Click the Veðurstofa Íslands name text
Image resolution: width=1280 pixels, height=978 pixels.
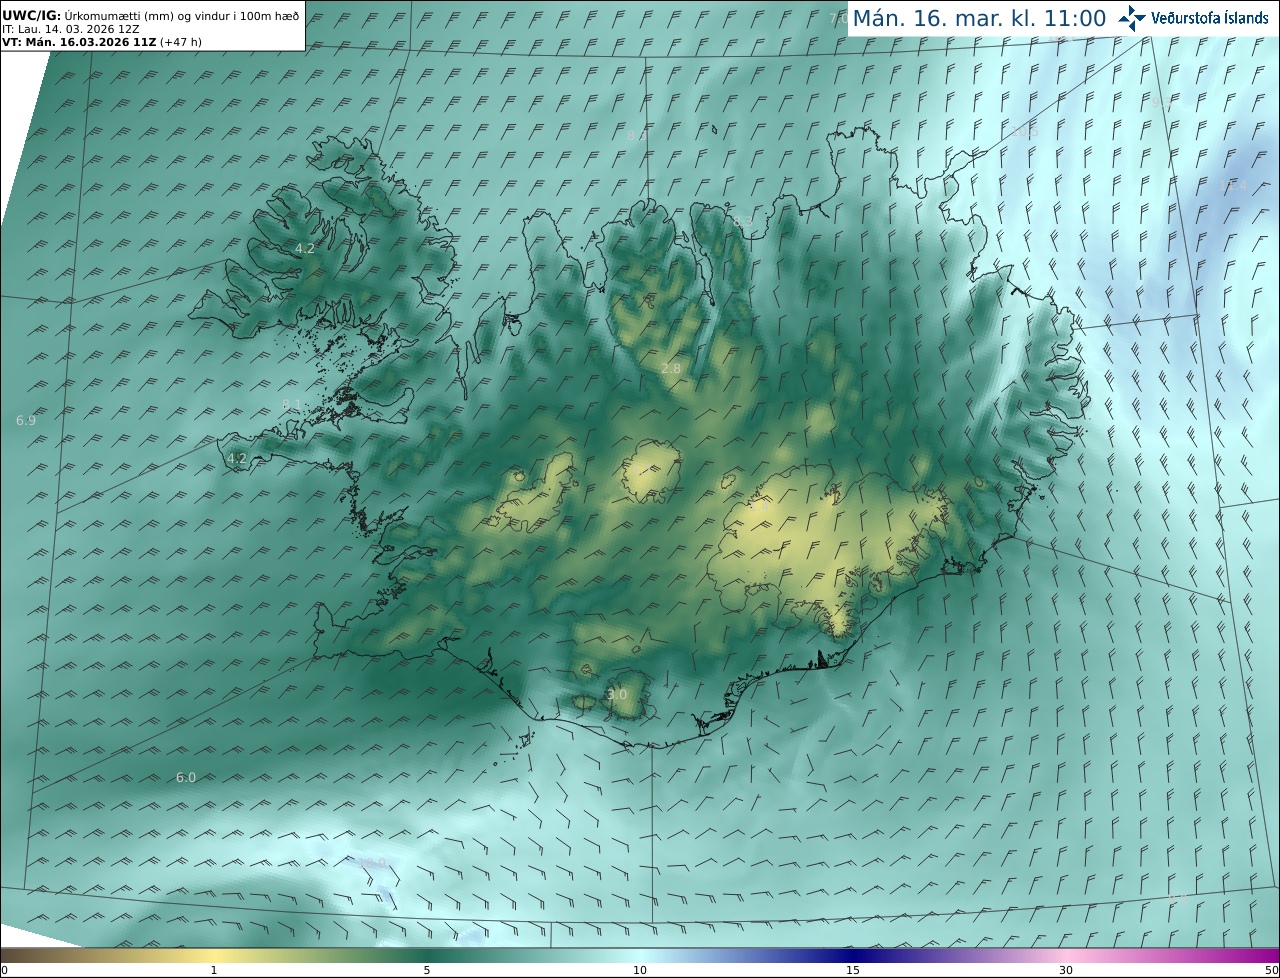pos(1209,18)
